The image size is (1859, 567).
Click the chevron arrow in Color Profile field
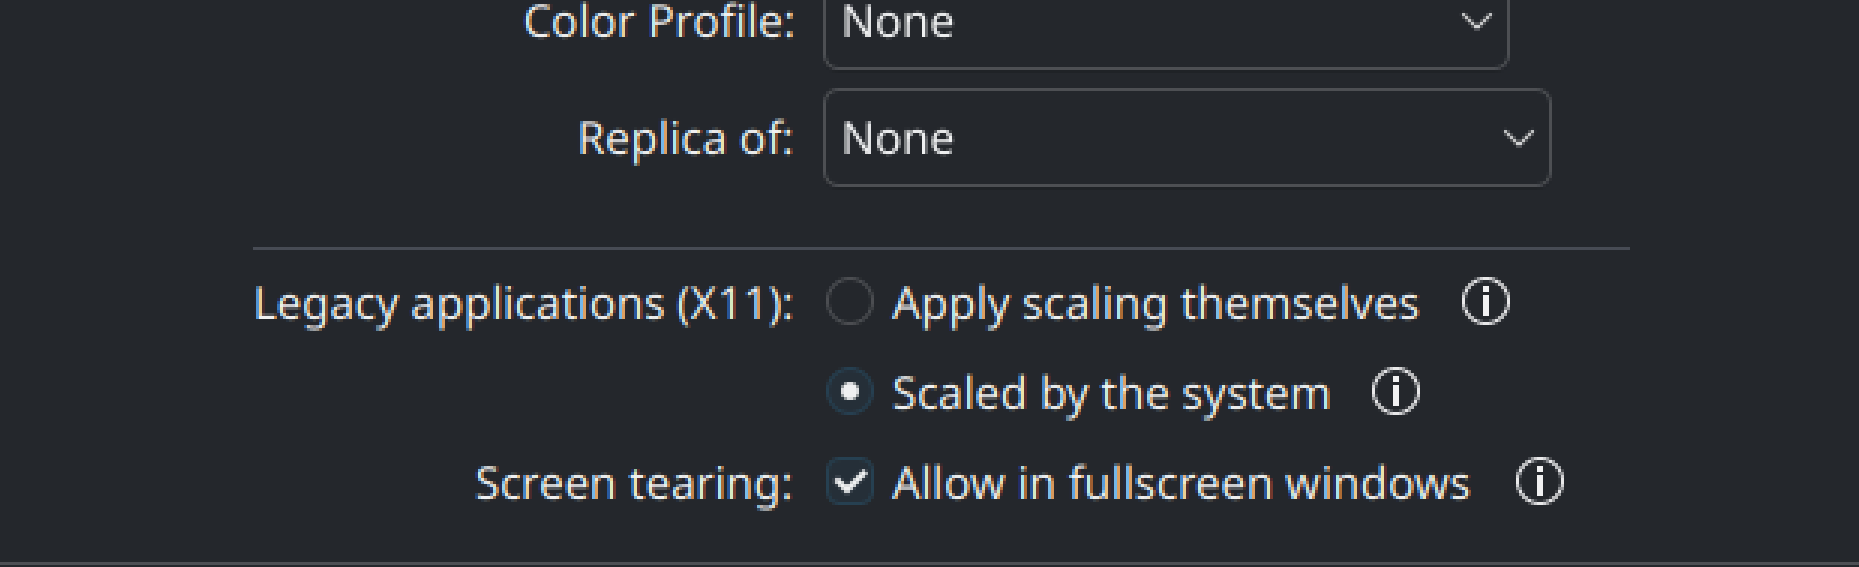click(x=1476, y=22)
